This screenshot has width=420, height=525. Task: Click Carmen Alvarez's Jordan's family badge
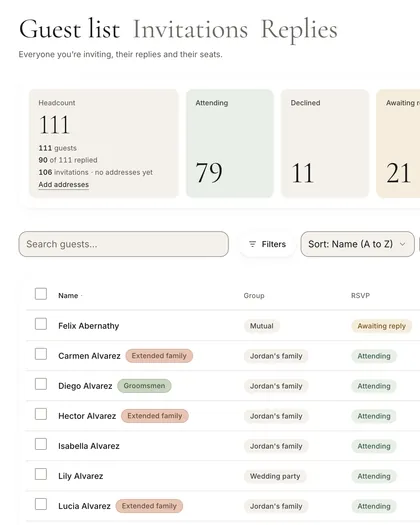(276, 356)
